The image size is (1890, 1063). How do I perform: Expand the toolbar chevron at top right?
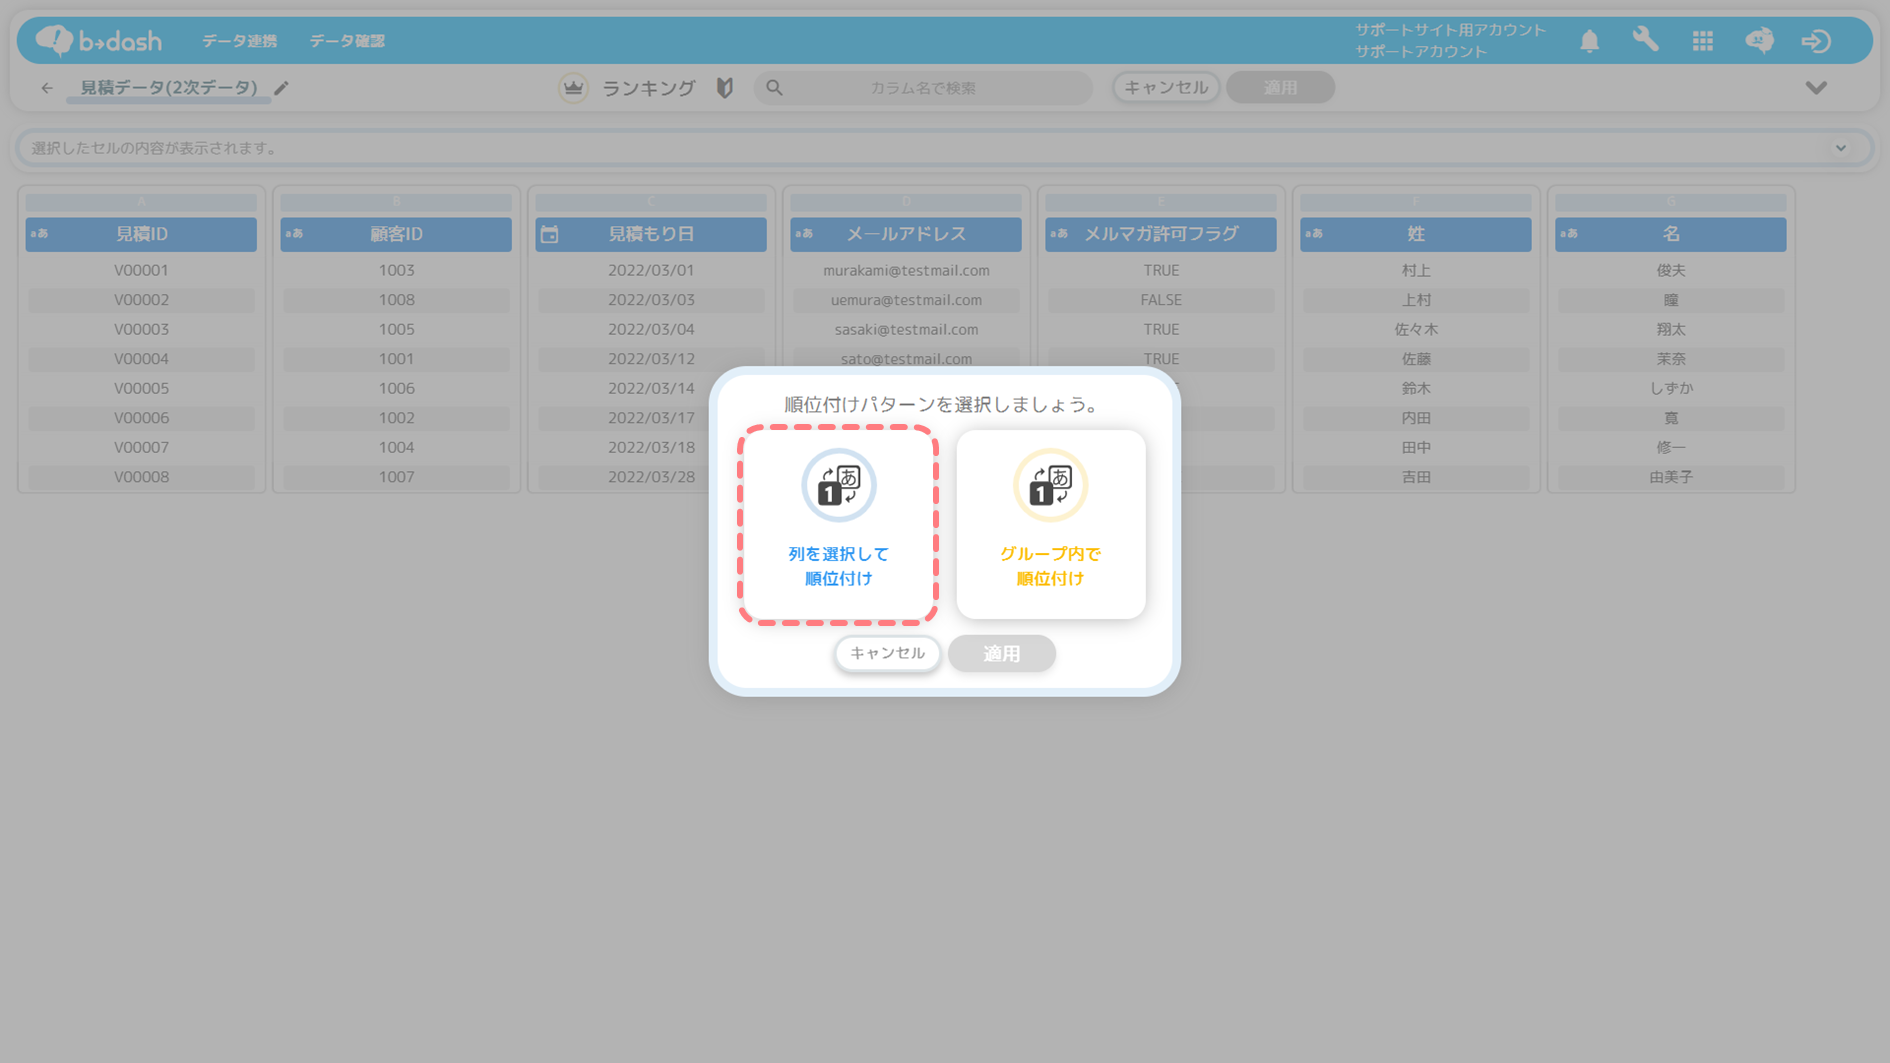(x=1816, y=88)
